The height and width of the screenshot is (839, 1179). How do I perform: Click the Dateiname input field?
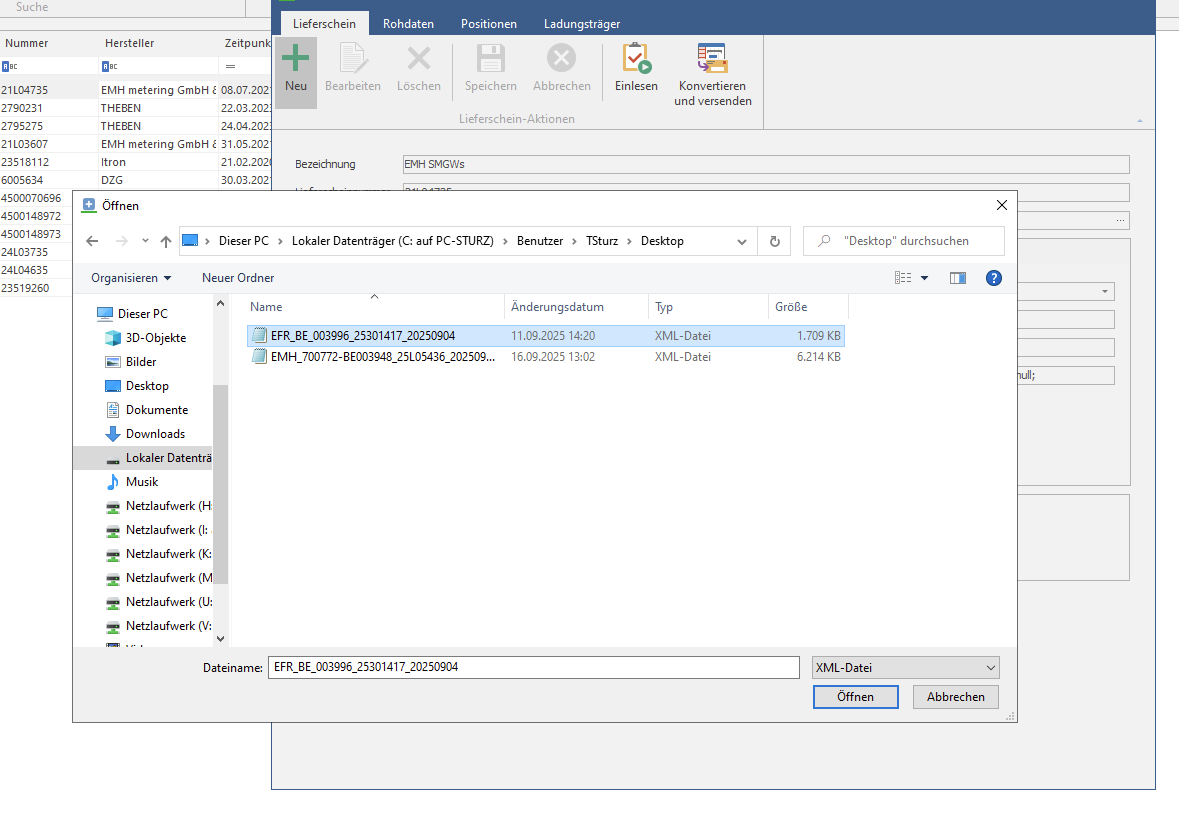[x=533, y=668]
